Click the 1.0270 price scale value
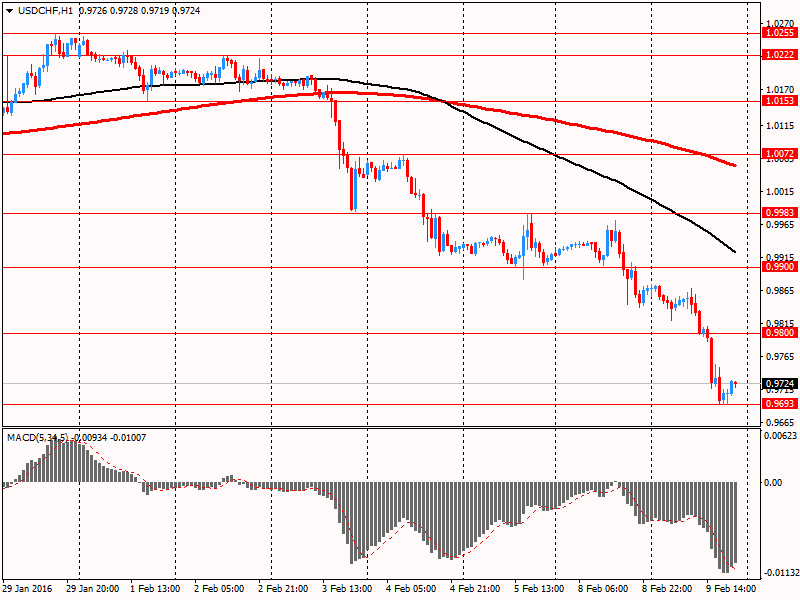 click(x=780, y=23)
